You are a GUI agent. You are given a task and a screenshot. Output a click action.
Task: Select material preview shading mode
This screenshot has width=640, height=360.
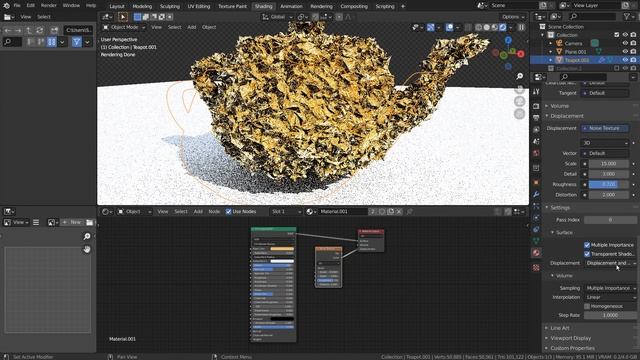494,27
